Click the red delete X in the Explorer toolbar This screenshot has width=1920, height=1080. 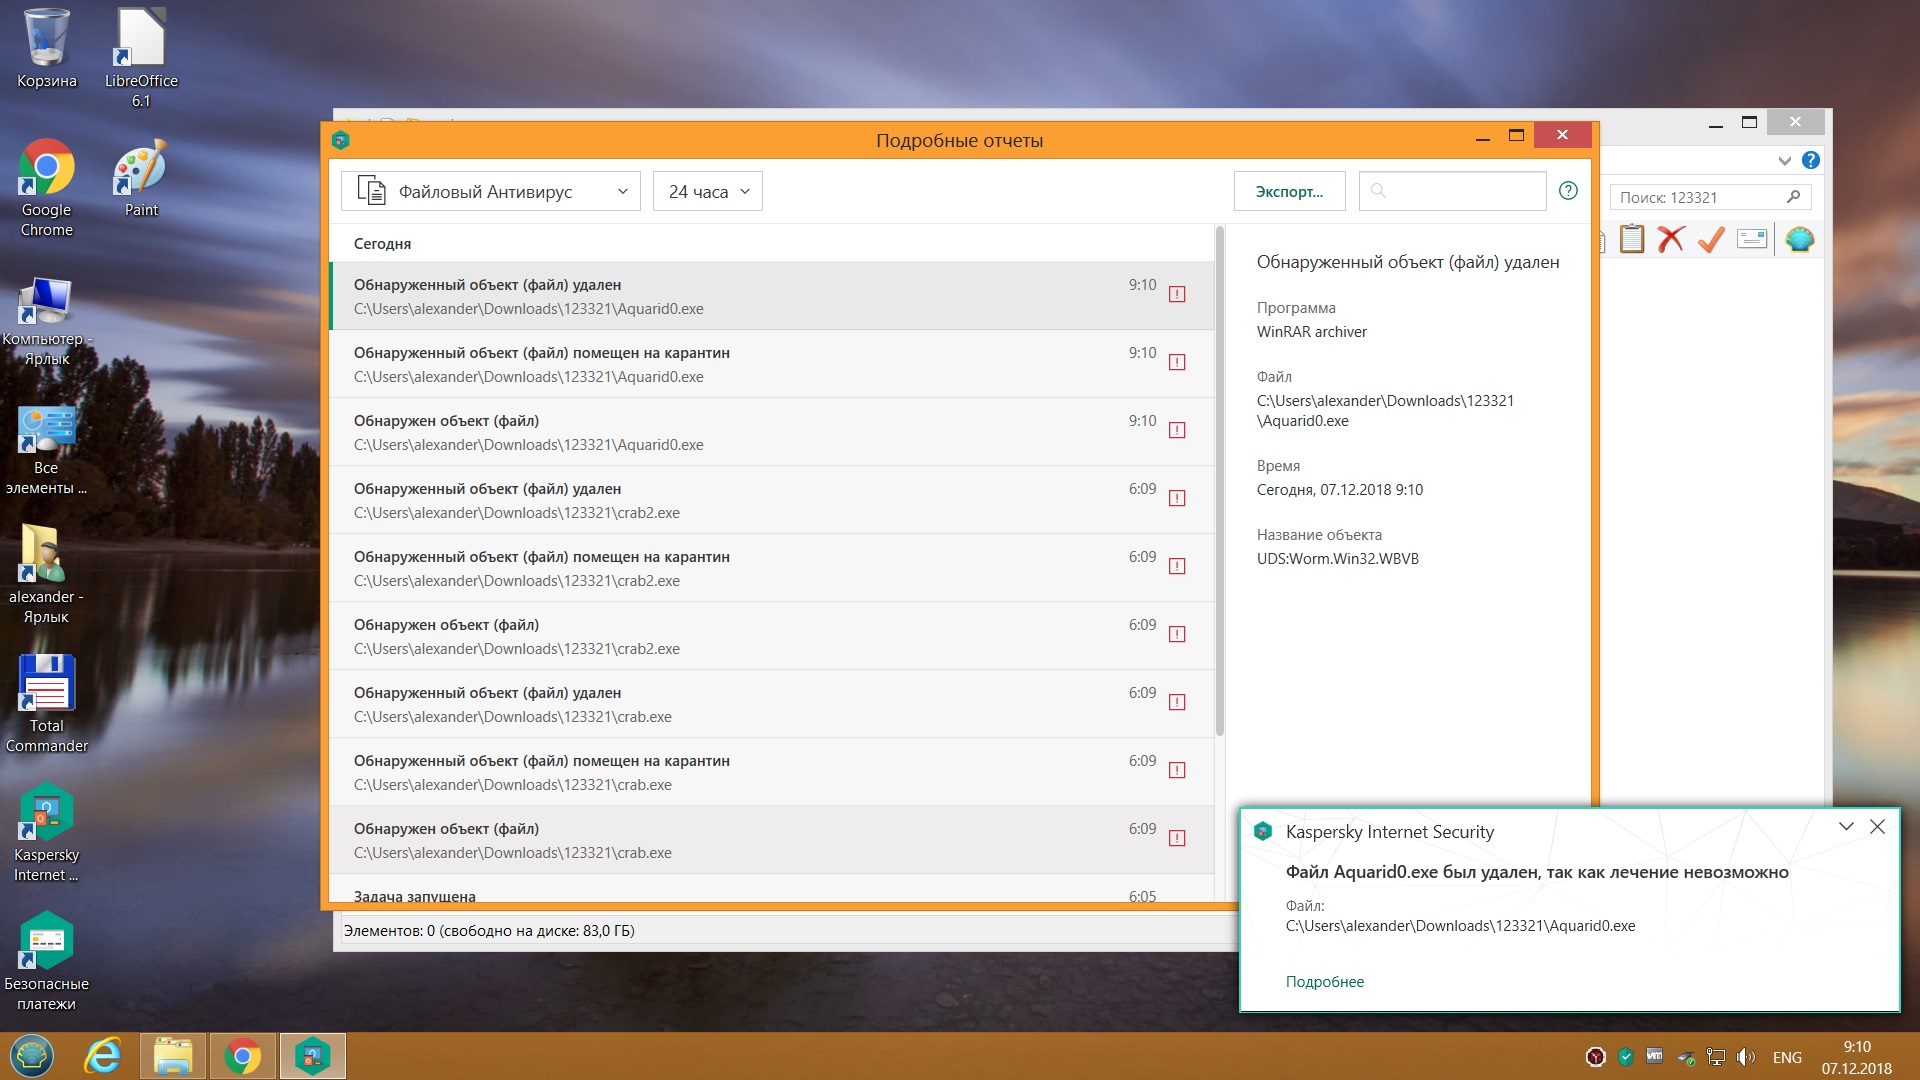(x=1671, y=239)
